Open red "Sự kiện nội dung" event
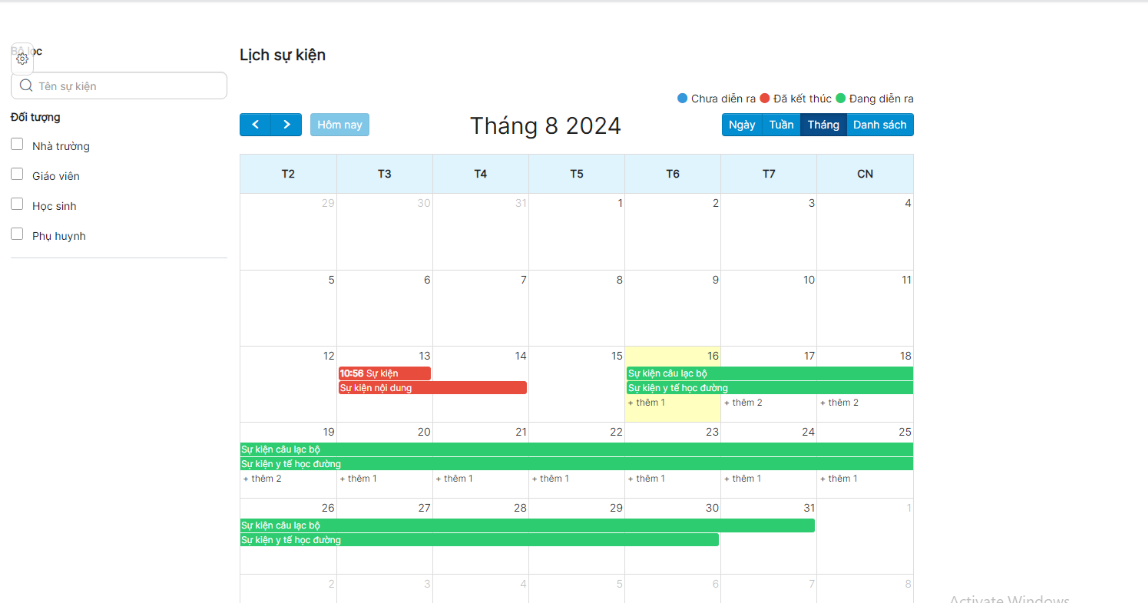This screenshot has width=1148, height=603. tap(432, 388)
